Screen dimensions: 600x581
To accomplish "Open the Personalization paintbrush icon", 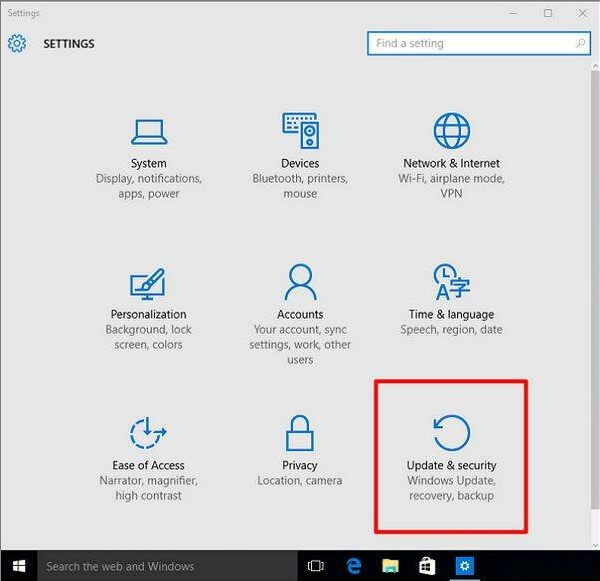I will click(x=148, y=284).
